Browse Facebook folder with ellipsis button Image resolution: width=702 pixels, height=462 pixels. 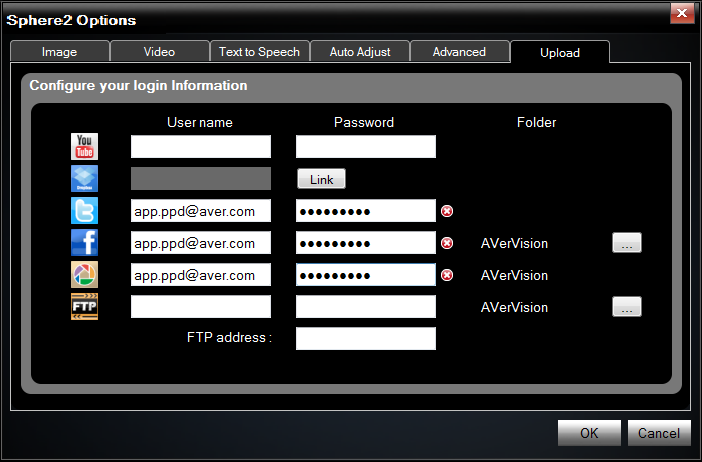click(x=627, y=243)
